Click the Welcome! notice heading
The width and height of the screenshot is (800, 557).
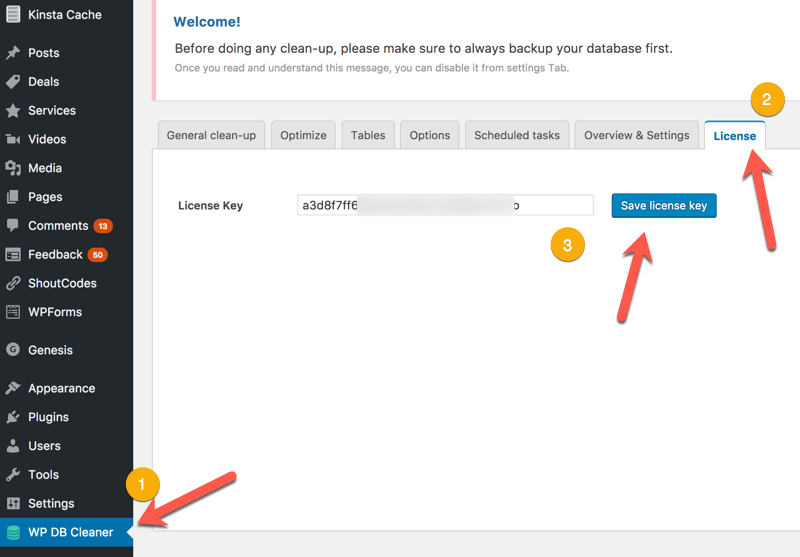(207, 22)
